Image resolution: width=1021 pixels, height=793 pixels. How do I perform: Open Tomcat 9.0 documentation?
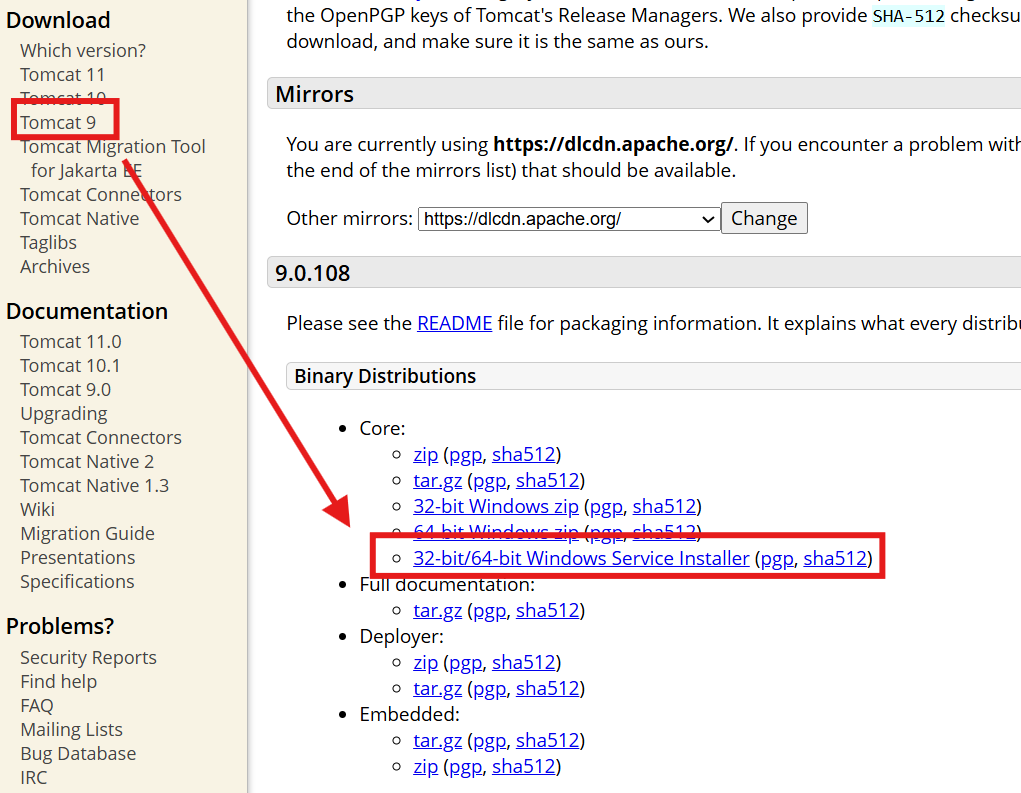[66, 390]
